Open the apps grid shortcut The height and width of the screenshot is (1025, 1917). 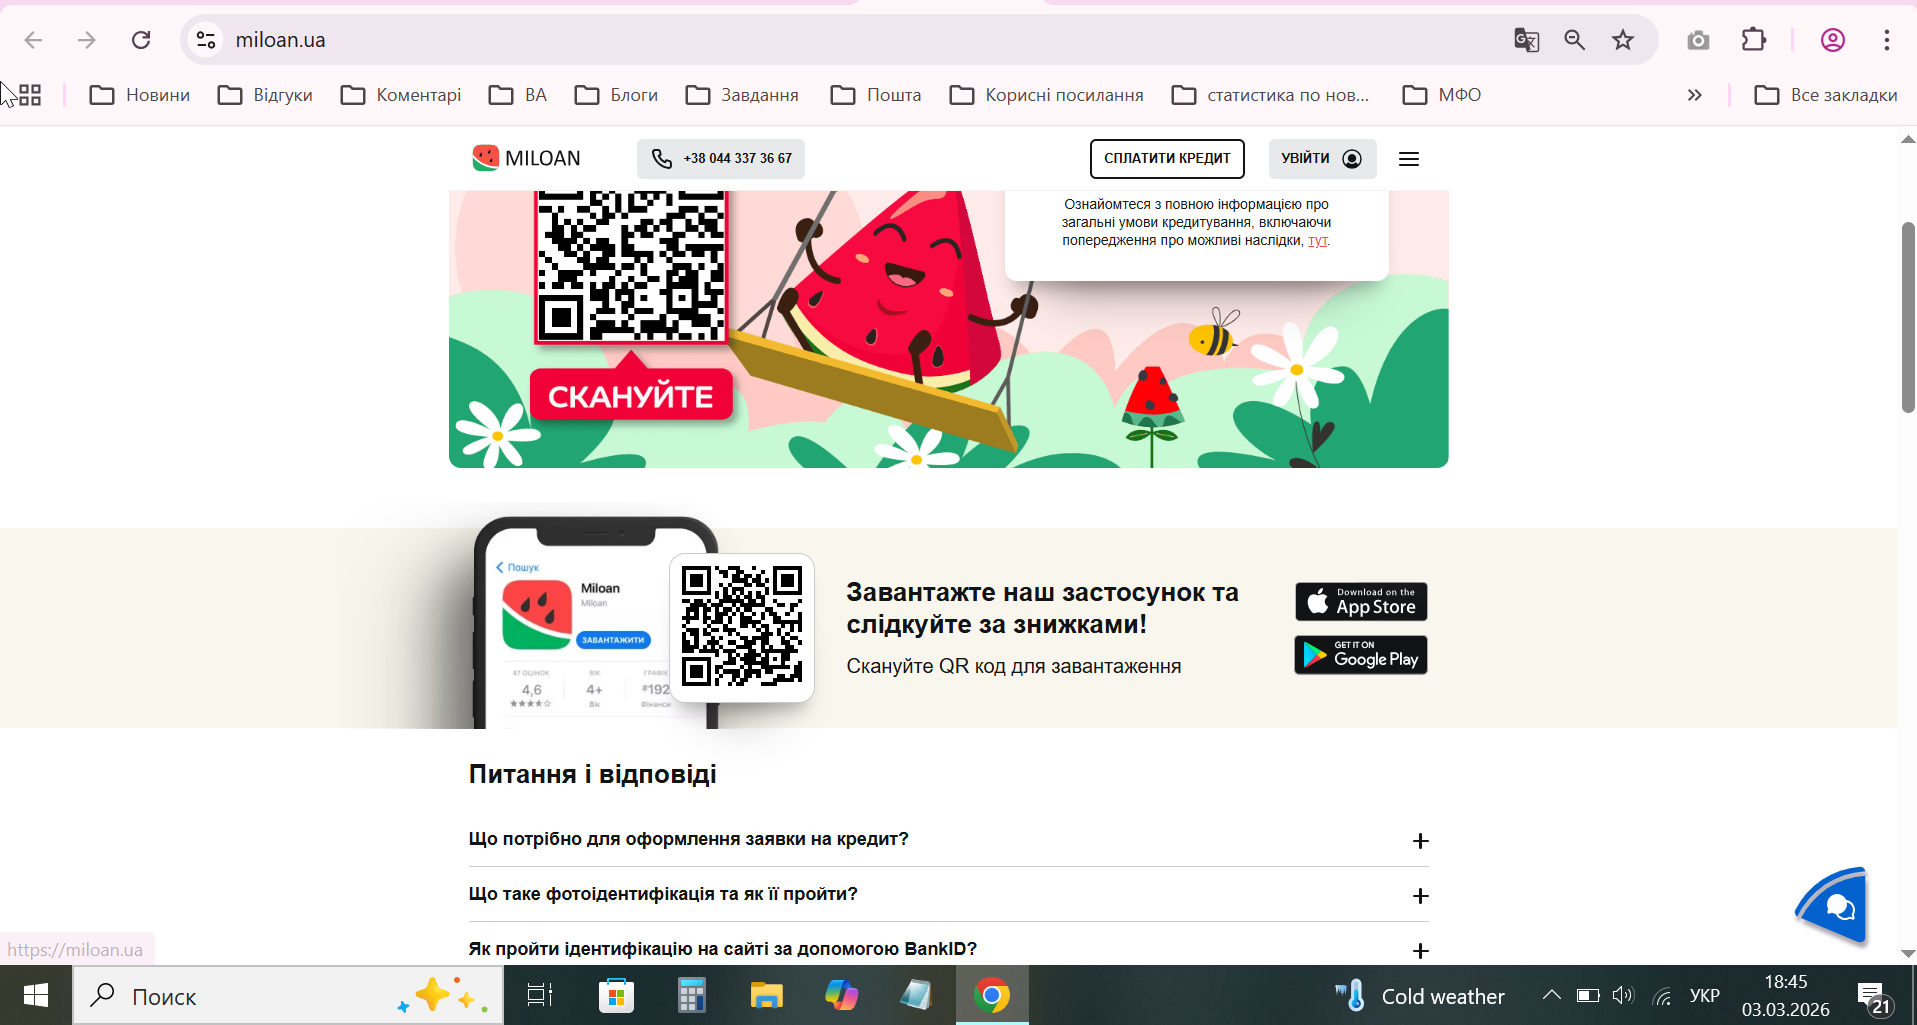coord(30,95)
